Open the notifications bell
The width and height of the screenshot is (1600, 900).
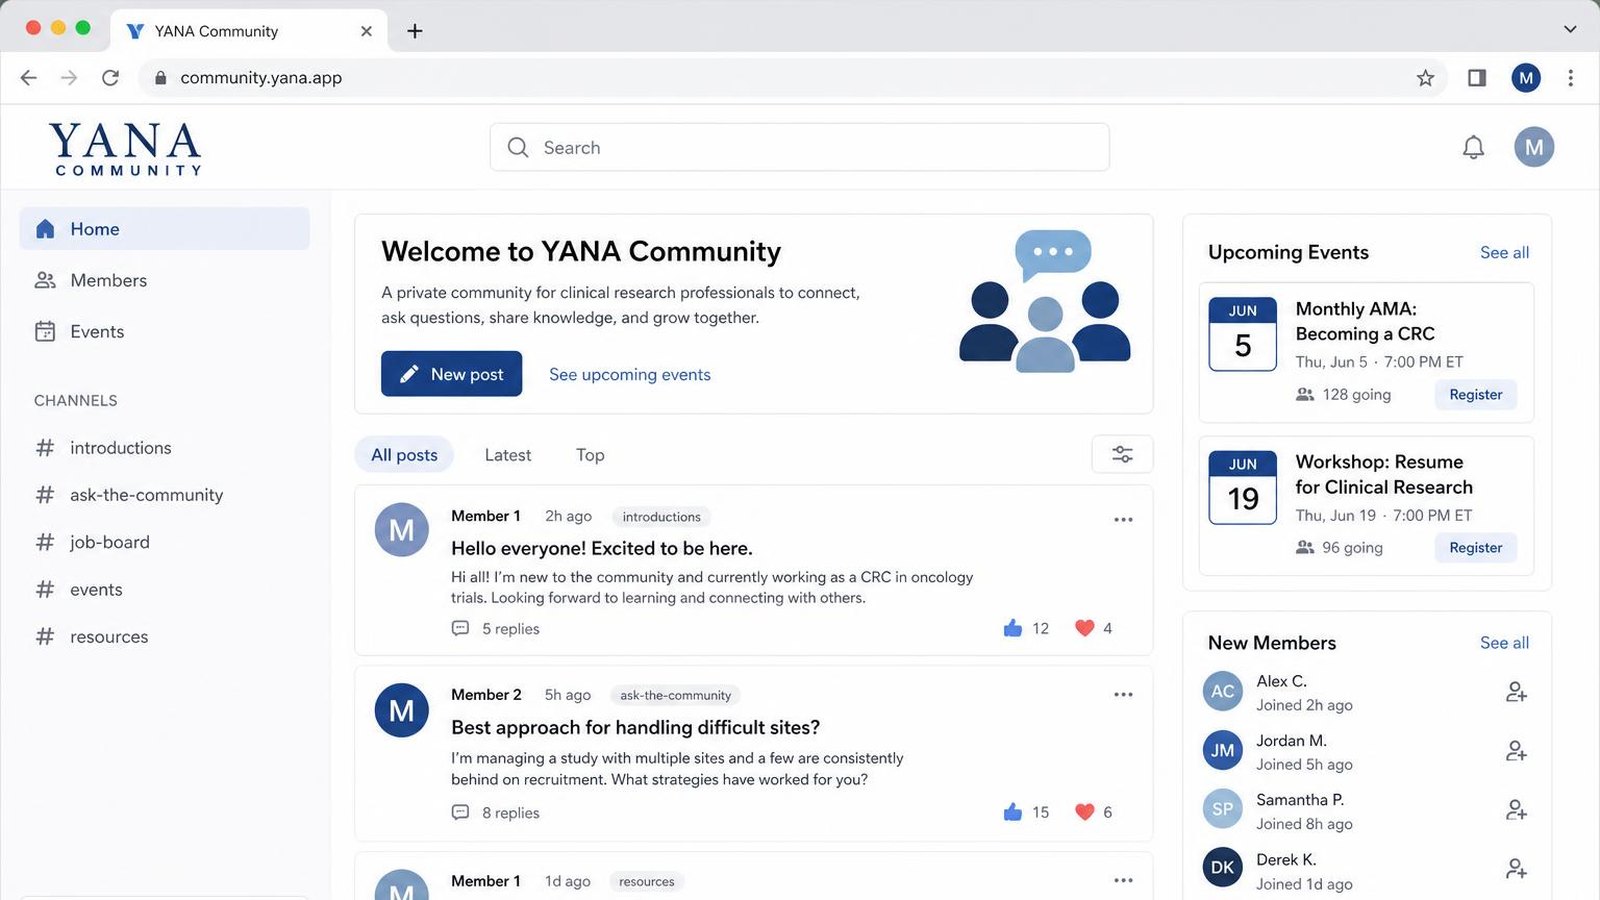pos(1473,148)
